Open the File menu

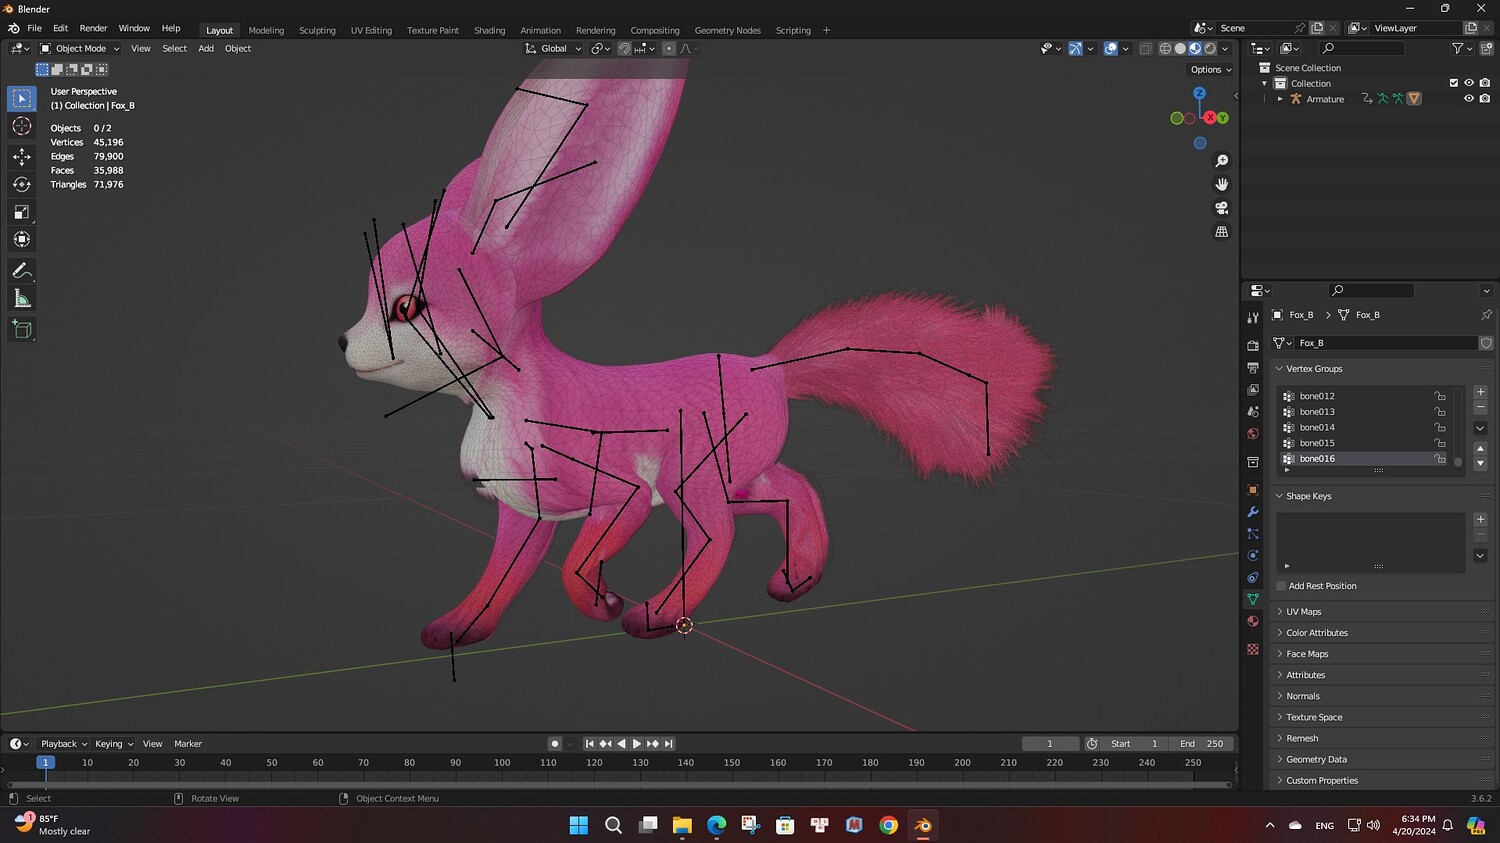pyautogui.click(x=34, y=28)
